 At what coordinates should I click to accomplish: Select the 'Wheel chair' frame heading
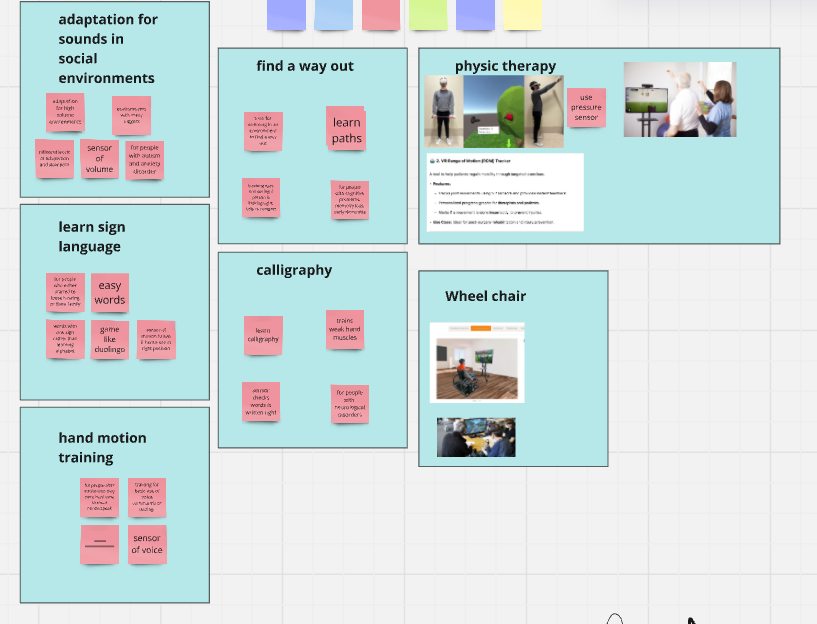click(x=485, y=296)
